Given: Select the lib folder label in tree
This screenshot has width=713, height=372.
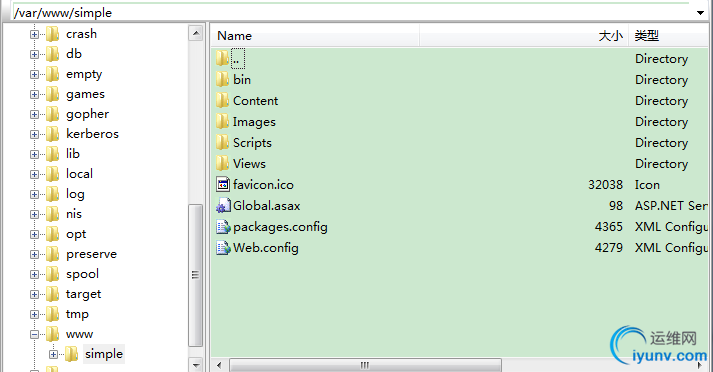Looking at the screenshot, I should 73,154.
